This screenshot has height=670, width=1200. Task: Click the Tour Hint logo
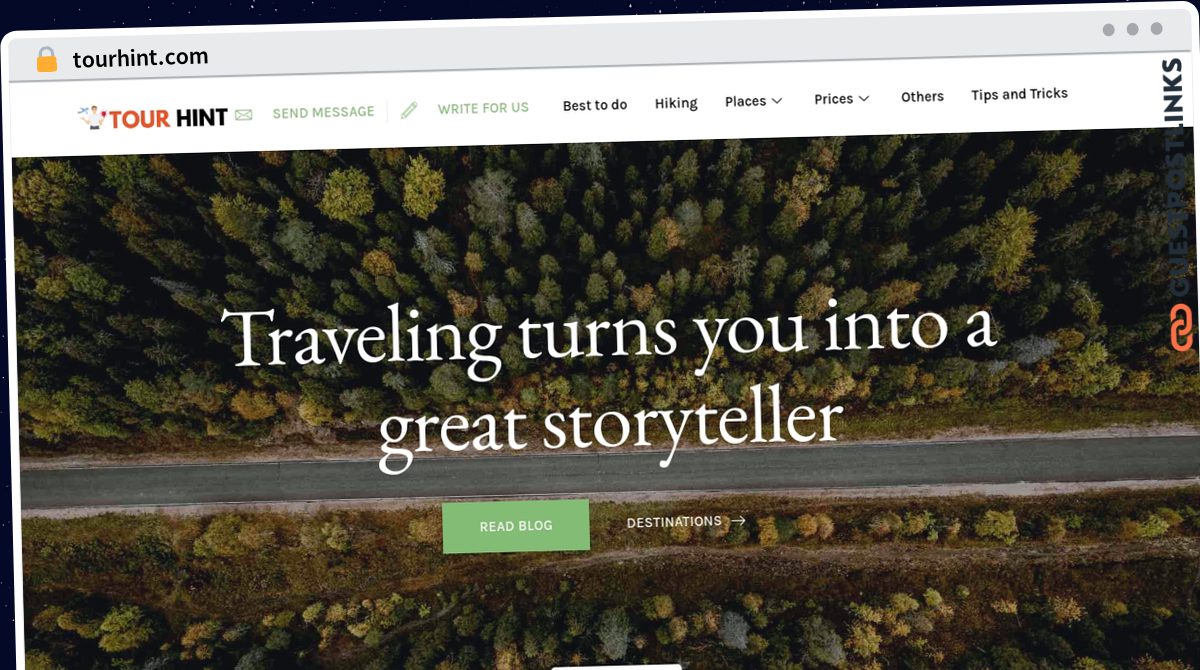coord(153,118)
